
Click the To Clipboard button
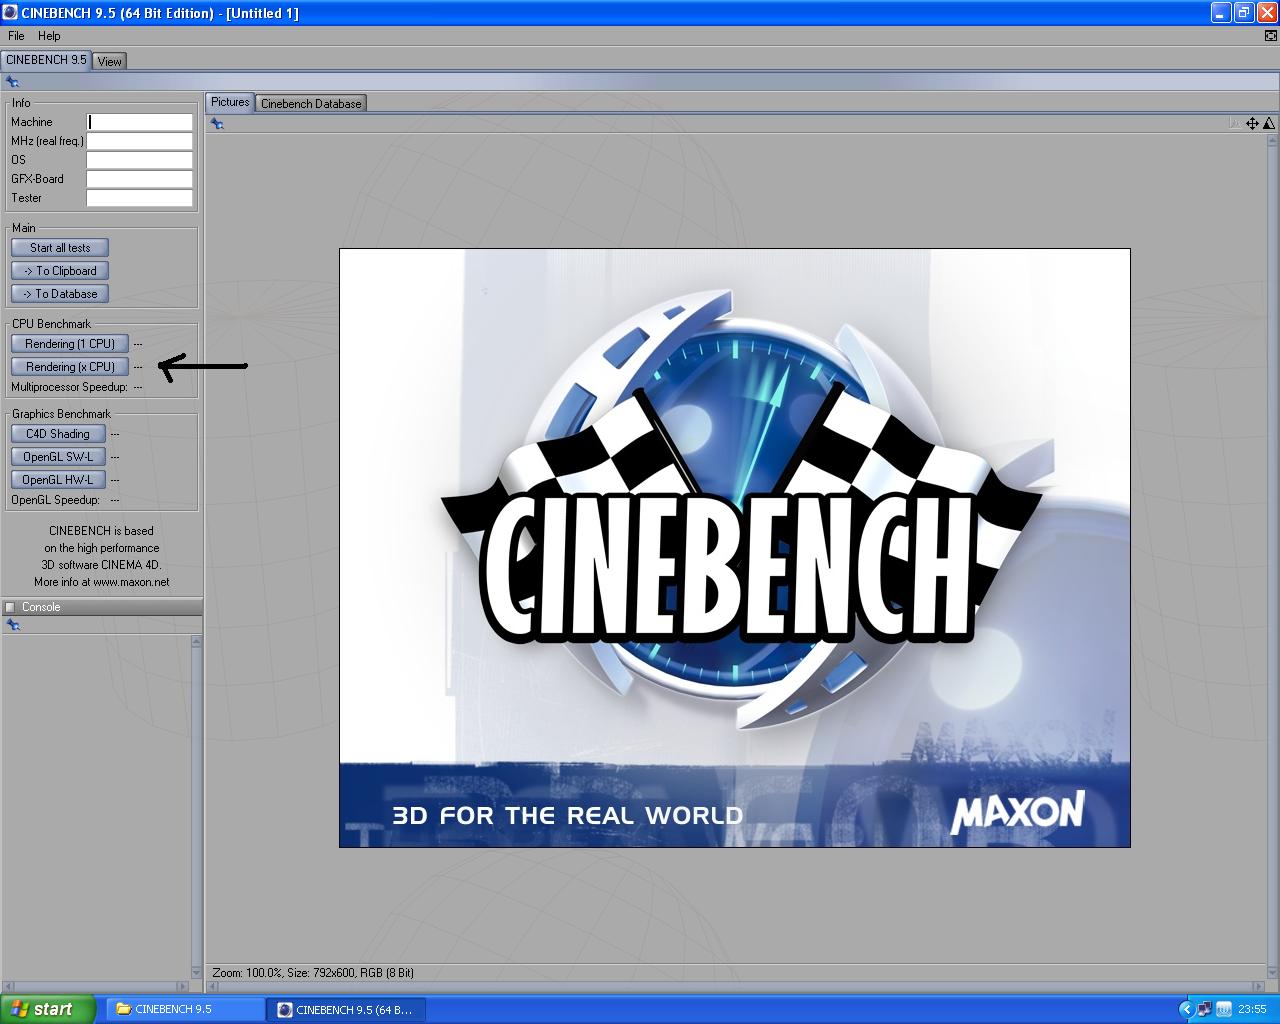[60, 271]
